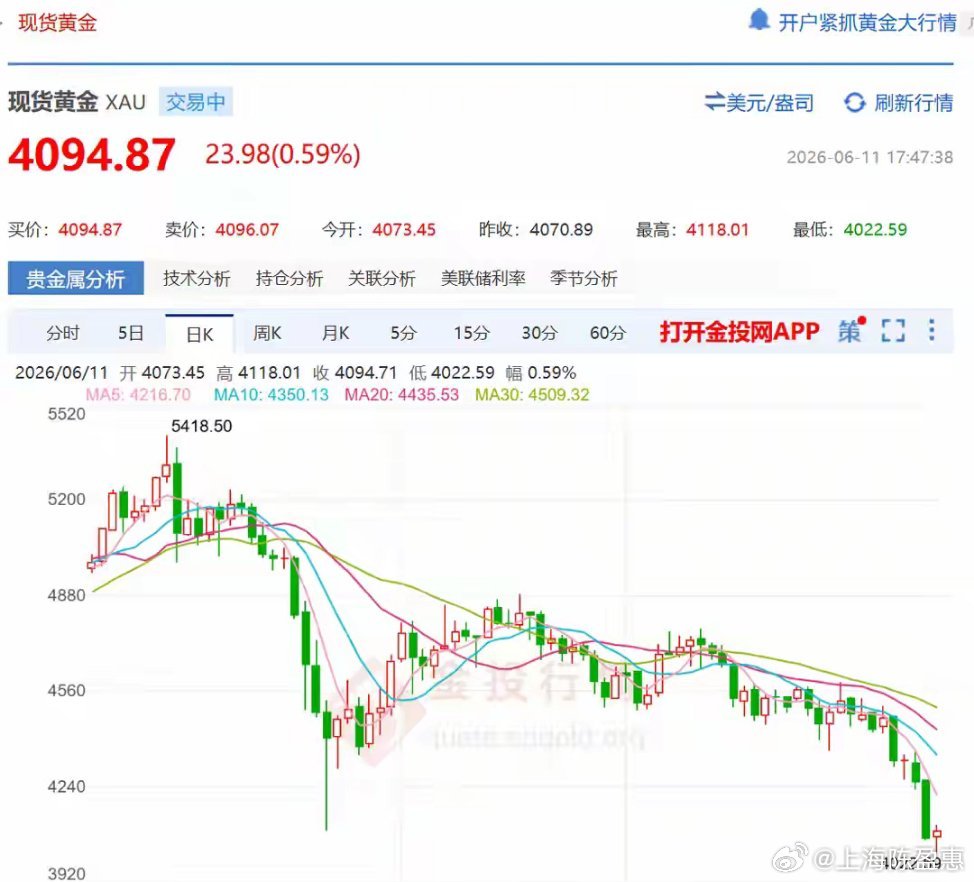Select the 5分 chart interval

pos(403,334)
